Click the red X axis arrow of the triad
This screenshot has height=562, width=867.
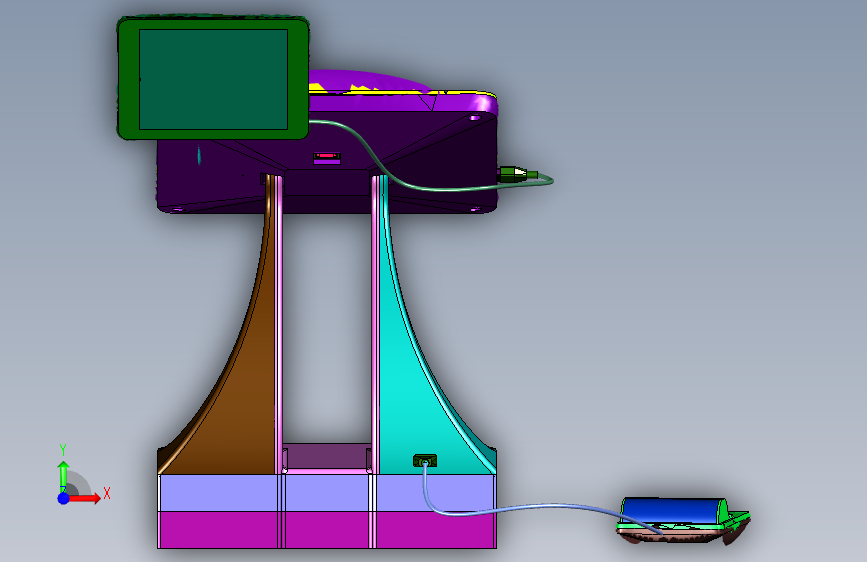(86, 498)
